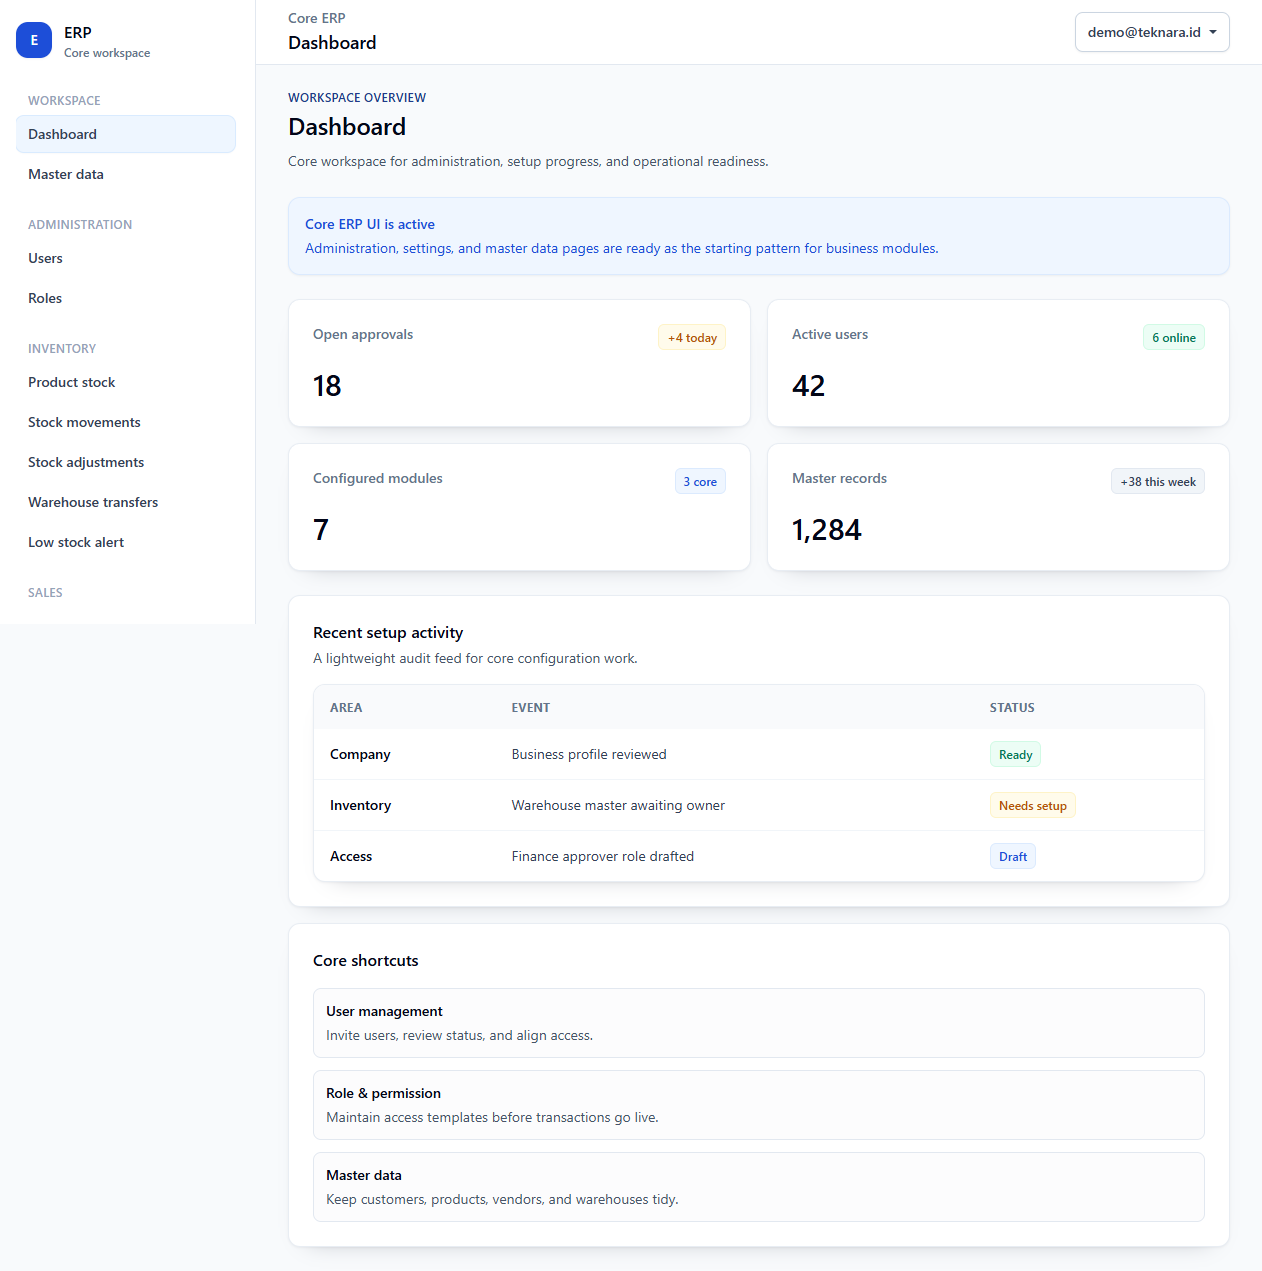Go to Stock adjustments
This screenshot has height=1271, width=1262.
[126, 462]
